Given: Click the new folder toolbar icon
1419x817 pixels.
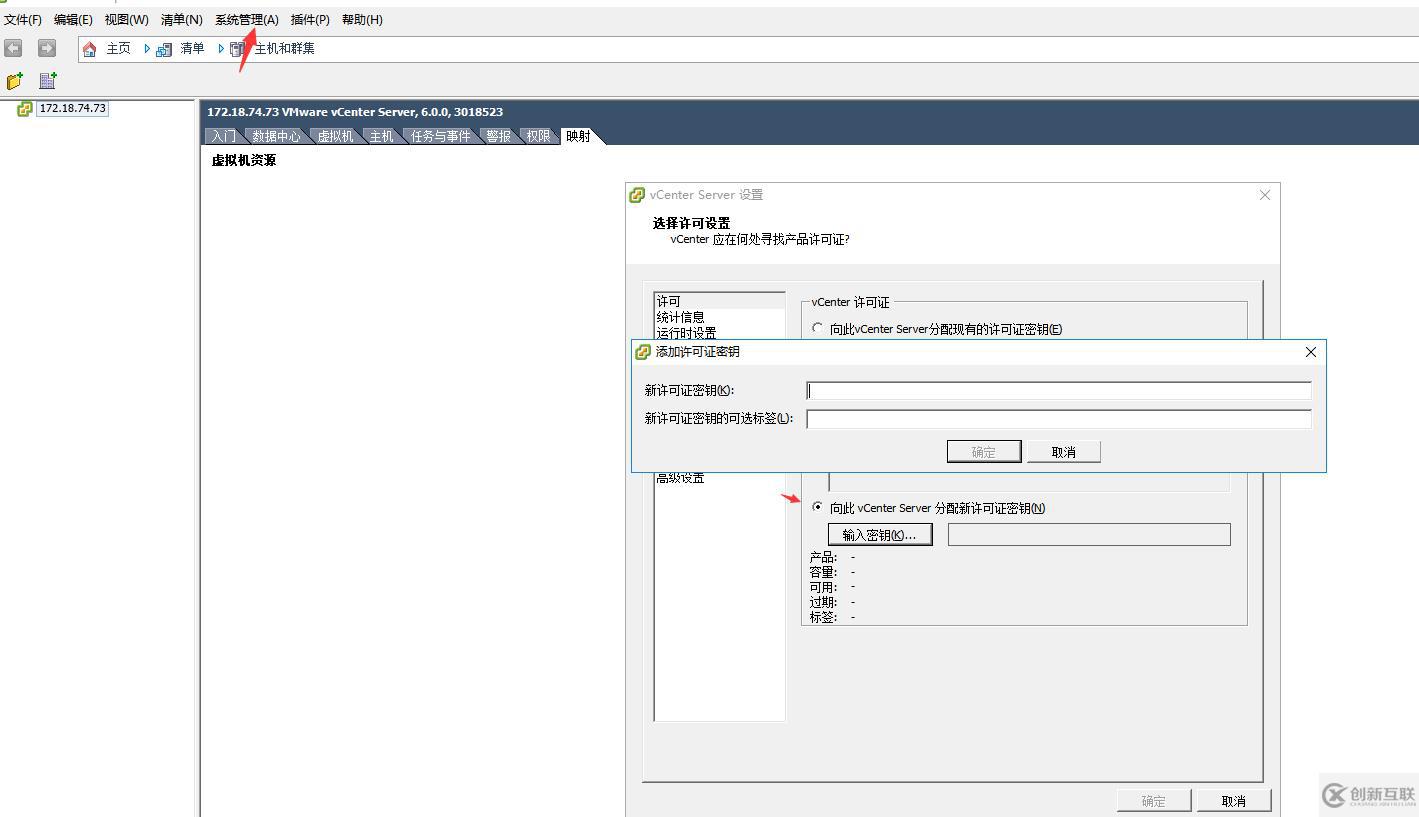Looking at the screenshot, I should click(14, 80).
